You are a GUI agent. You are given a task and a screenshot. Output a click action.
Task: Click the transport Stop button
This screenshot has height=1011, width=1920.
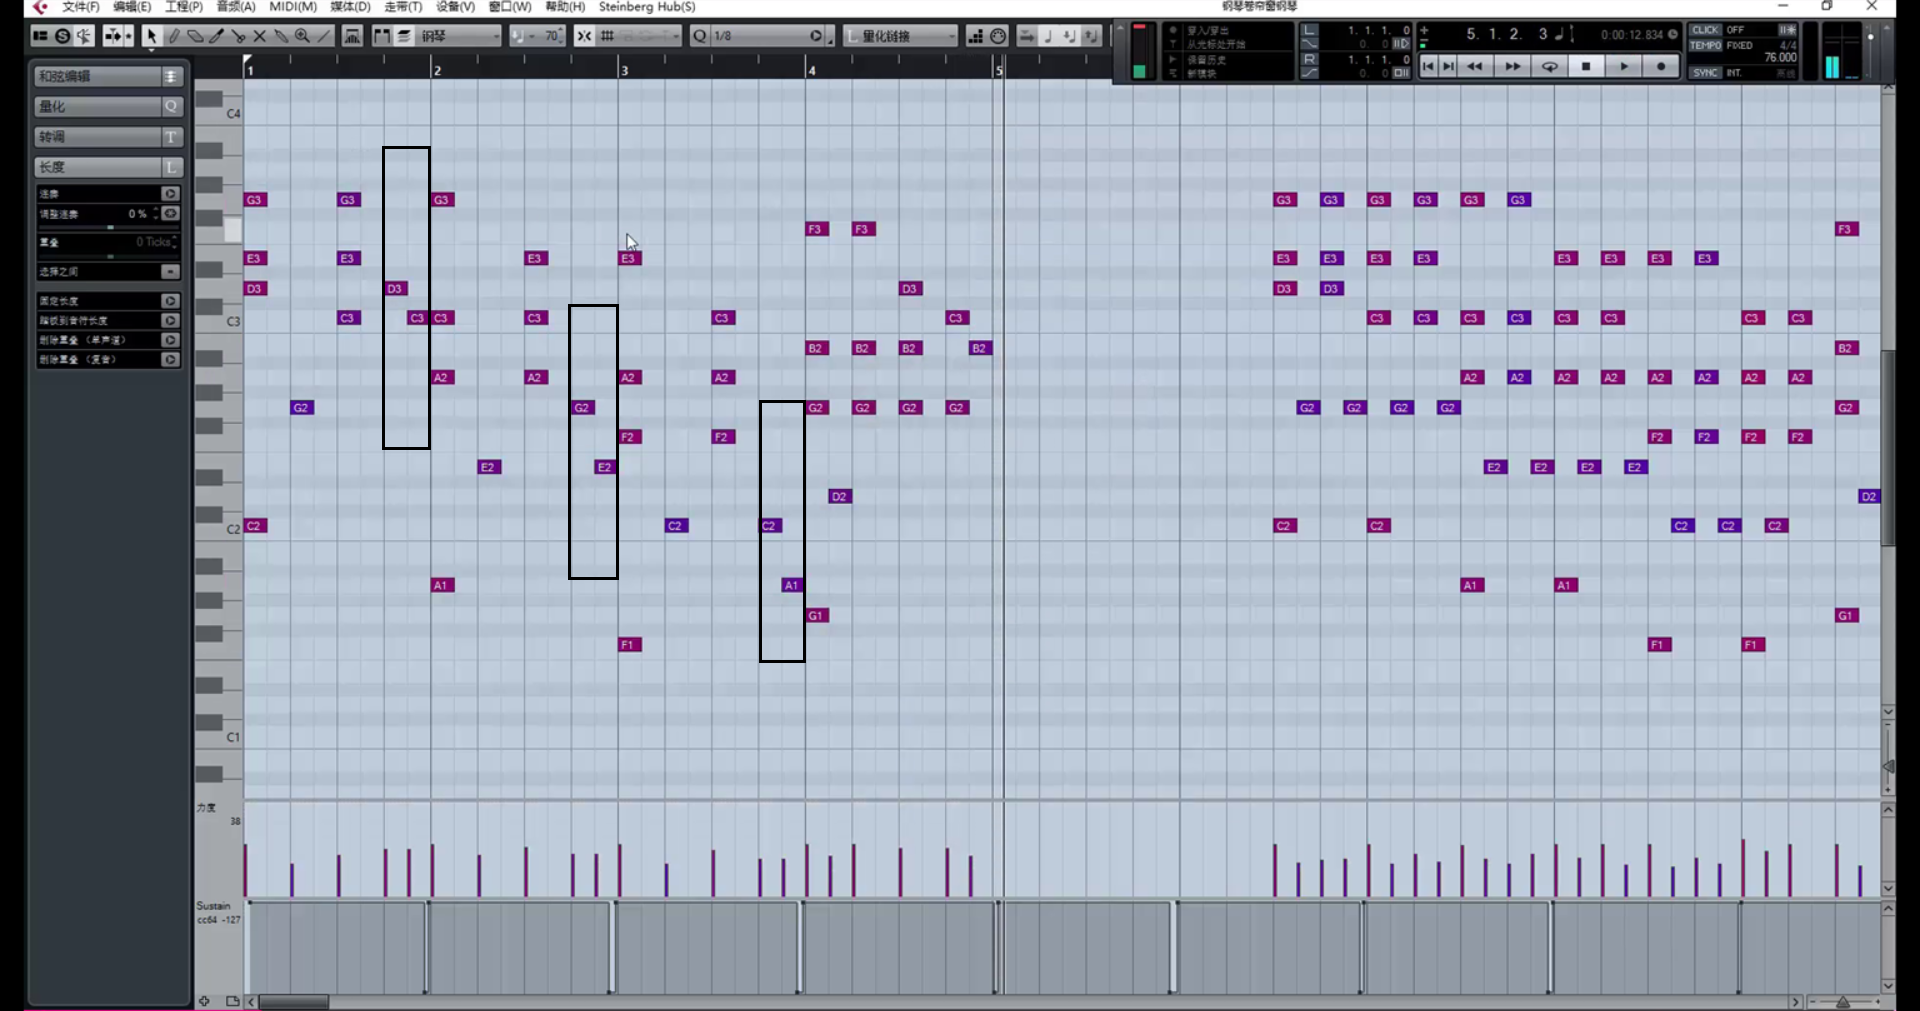(1586, 66)
